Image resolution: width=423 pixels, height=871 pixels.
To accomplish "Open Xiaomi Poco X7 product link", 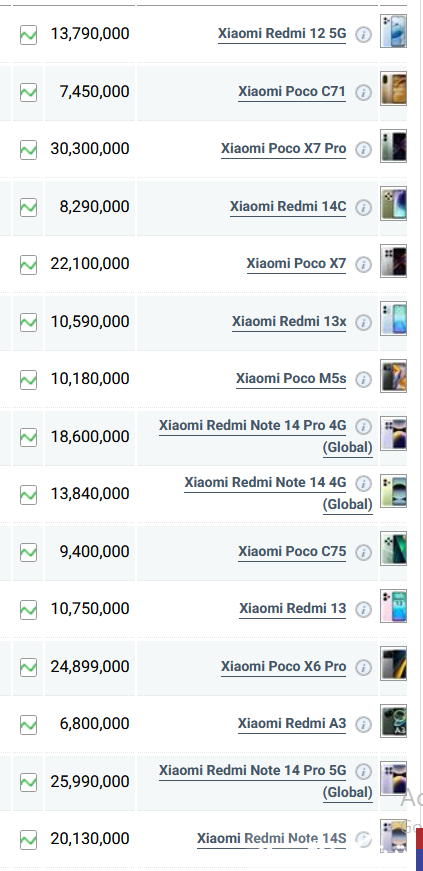I will [296, 263].
